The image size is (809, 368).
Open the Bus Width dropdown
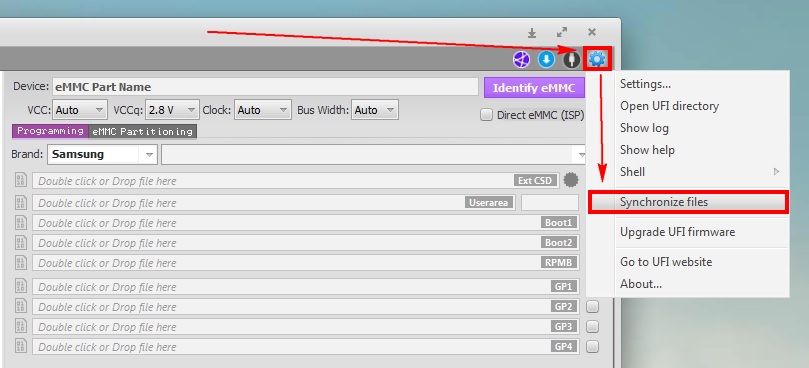375,110
